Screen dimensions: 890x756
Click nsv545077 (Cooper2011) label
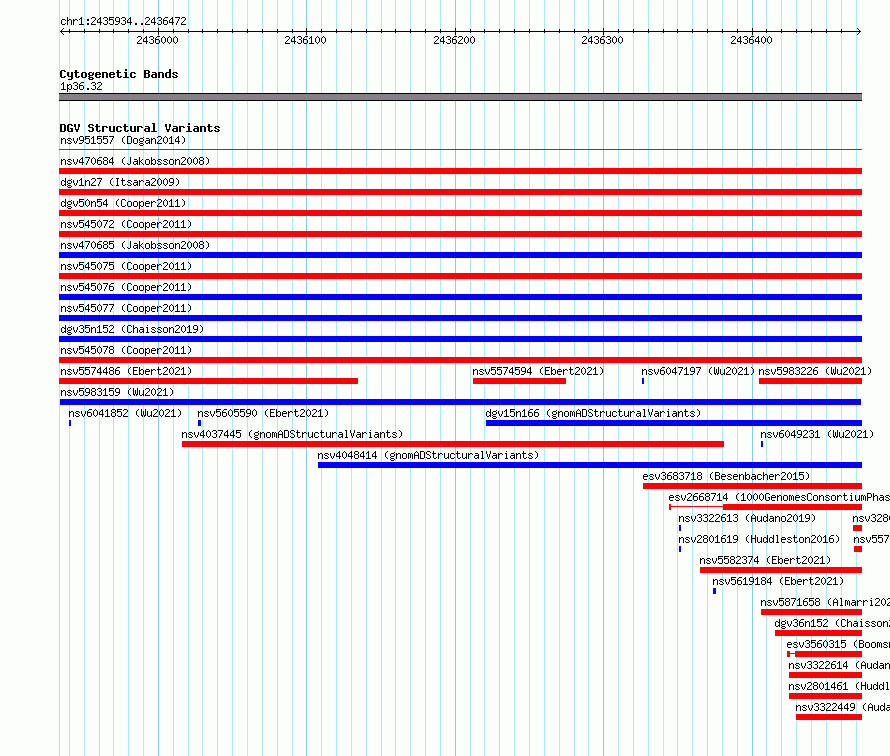[126, 308]
